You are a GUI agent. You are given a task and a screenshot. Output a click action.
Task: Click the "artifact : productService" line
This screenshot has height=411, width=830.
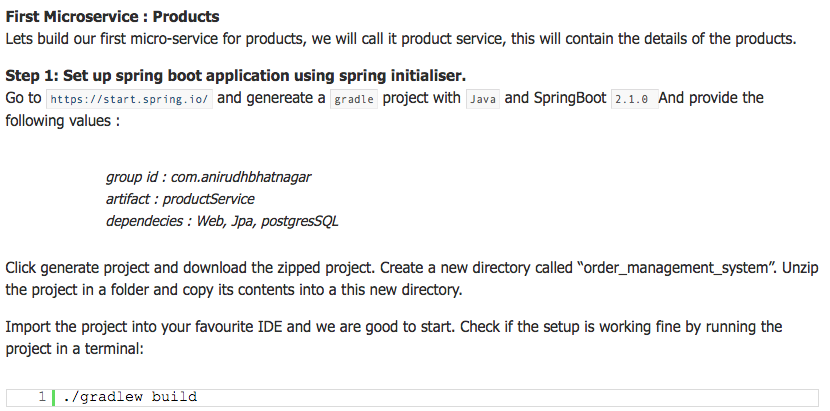(180, 199)
